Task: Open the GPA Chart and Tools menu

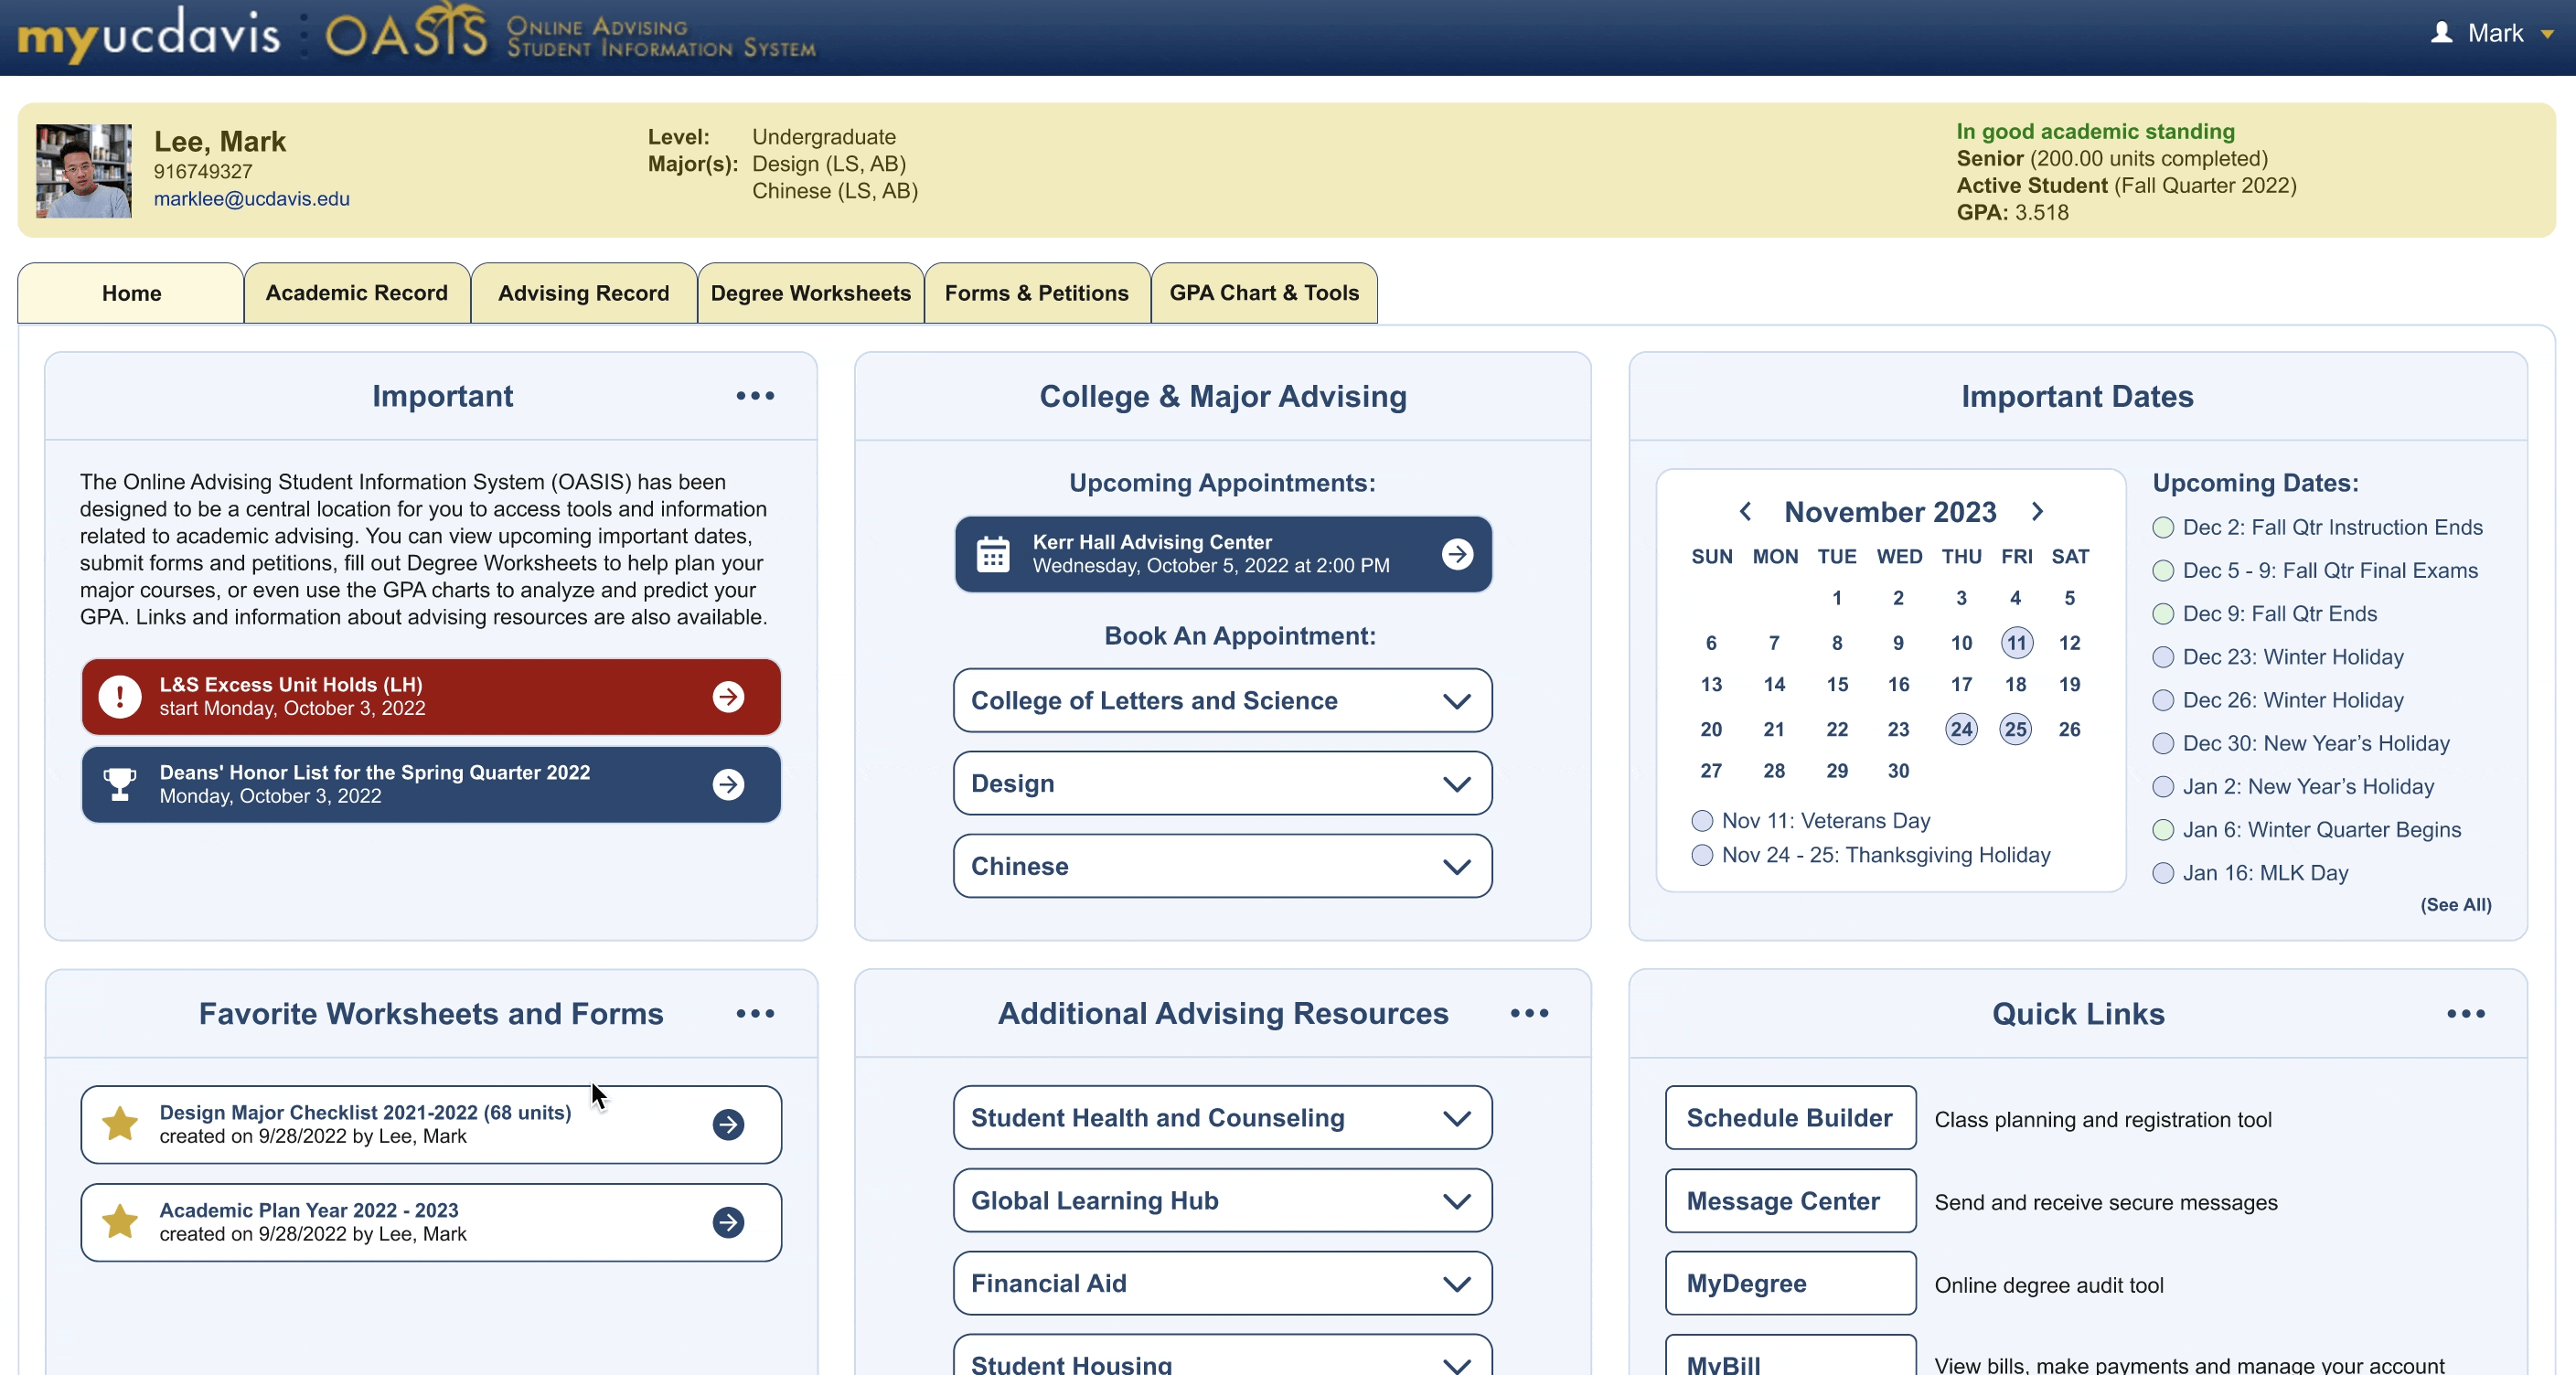Action: tap(1264, 293)
